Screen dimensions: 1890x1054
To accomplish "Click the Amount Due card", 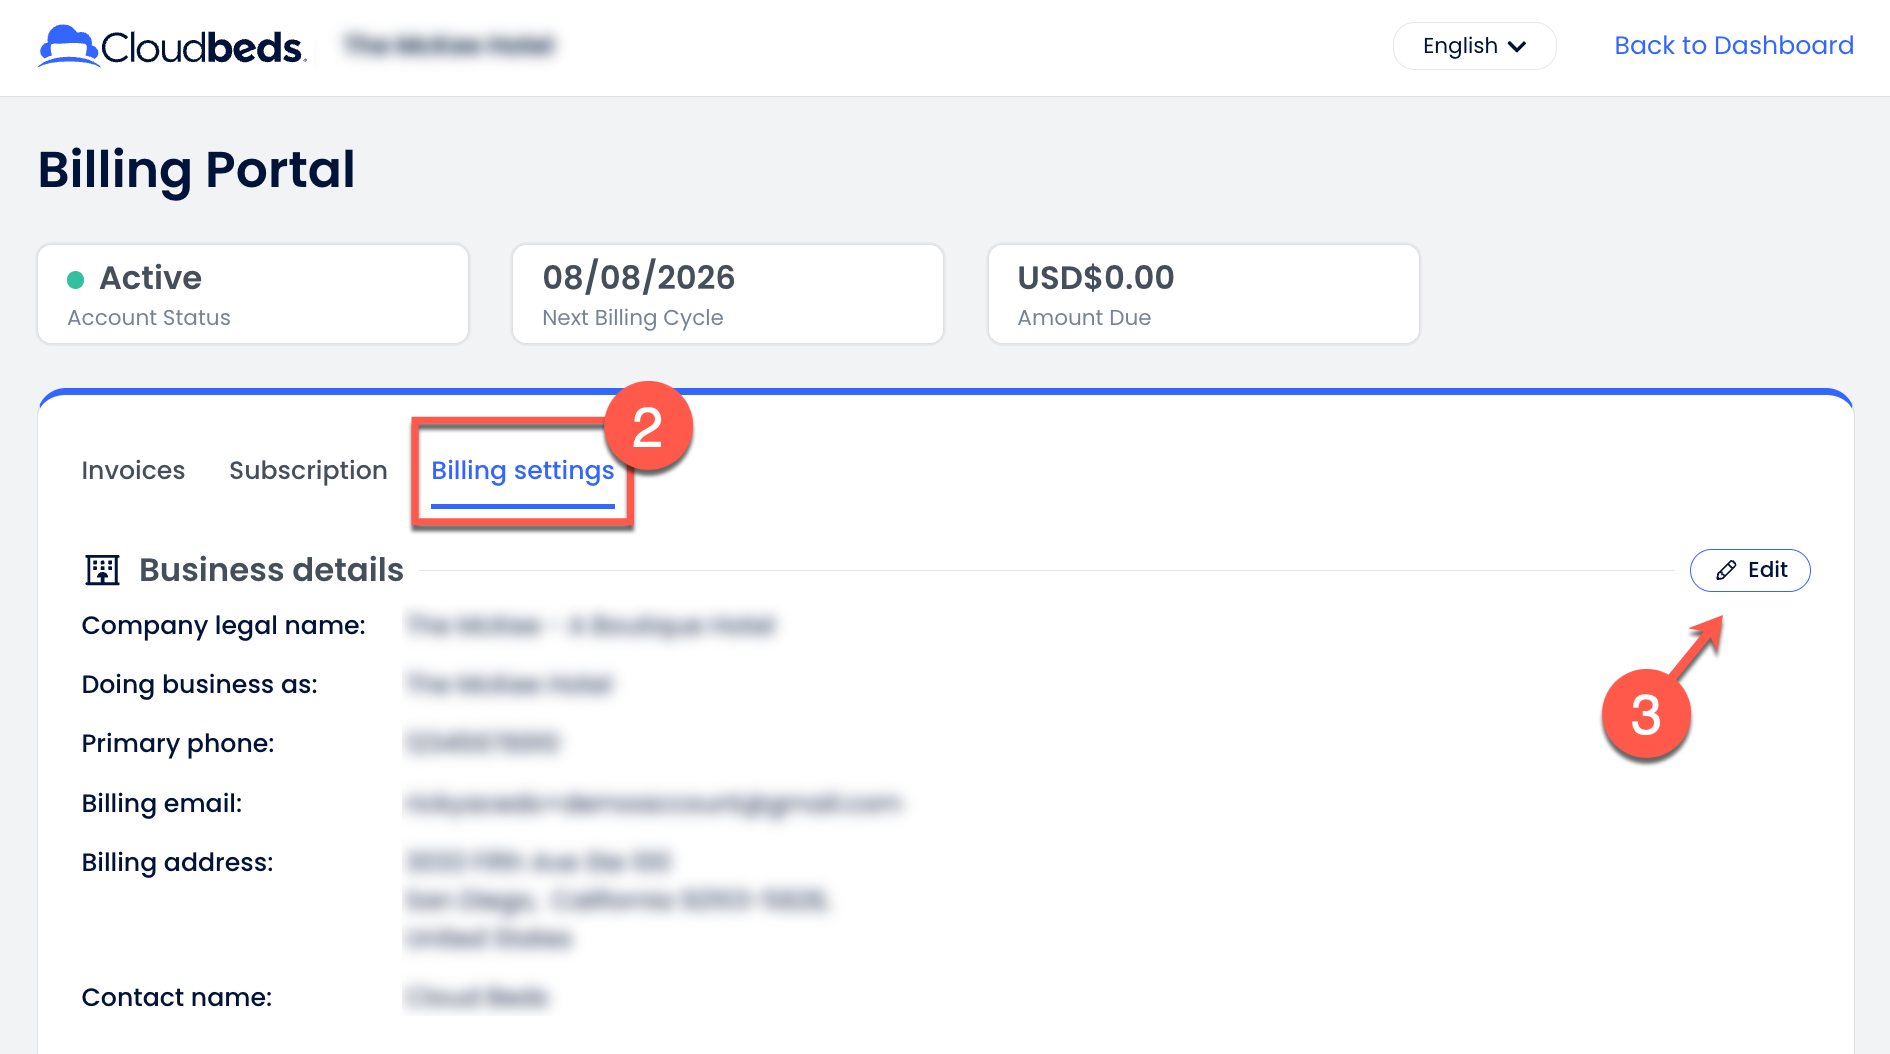I will click(1203, 294).
